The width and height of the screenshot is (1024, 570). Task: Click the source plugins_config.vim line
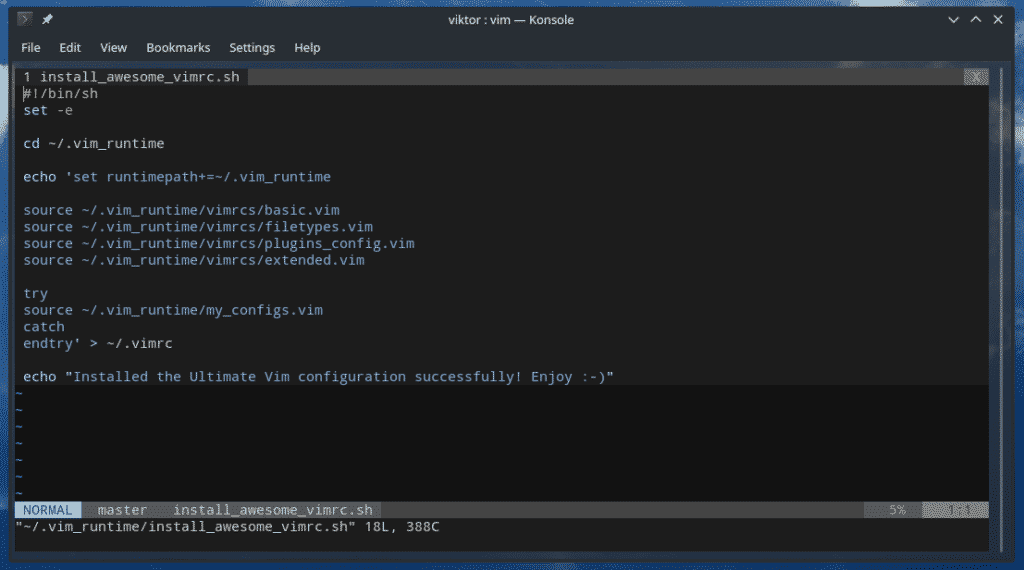pyautogui.click(x=219, y=244)
